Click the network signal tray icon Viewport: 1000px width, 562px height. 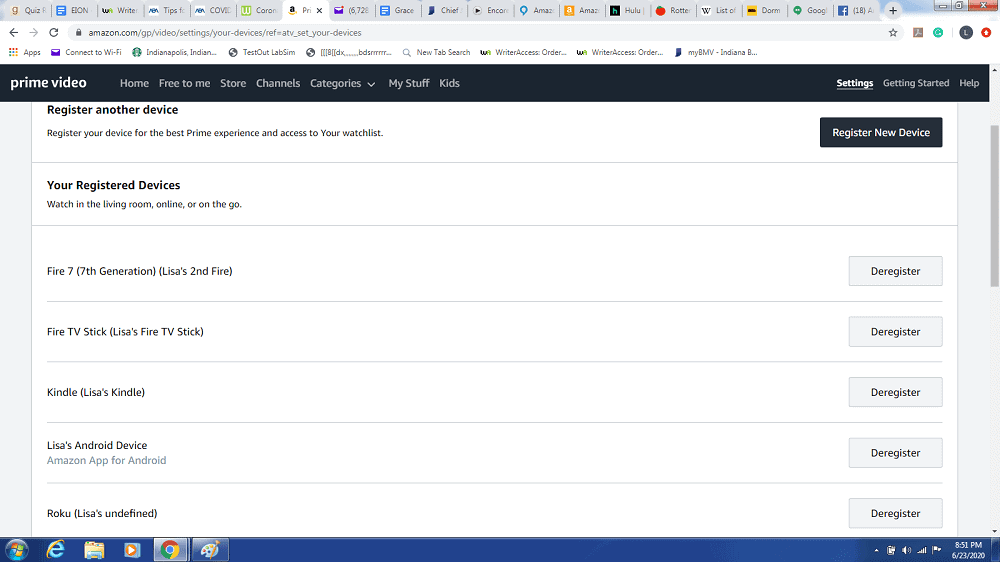(922, 550)
